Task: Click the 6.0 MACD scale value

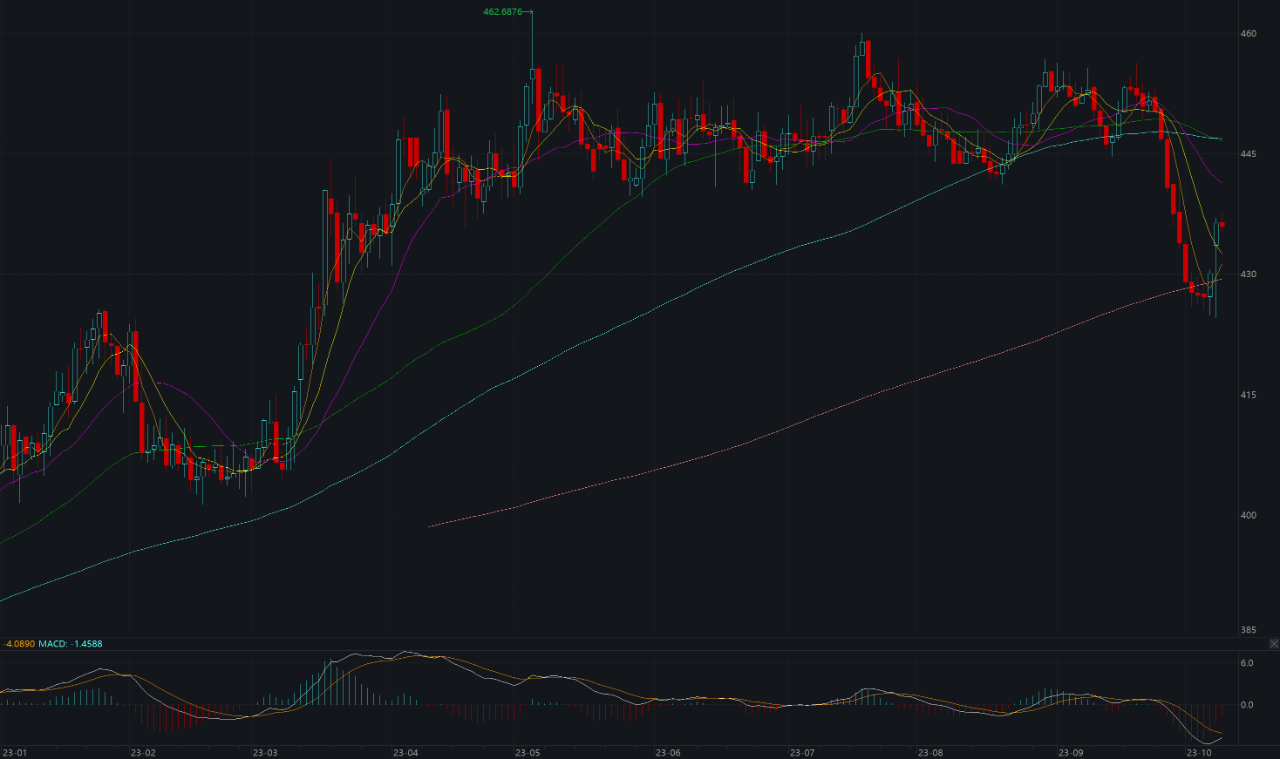Action: (1246, 663)
